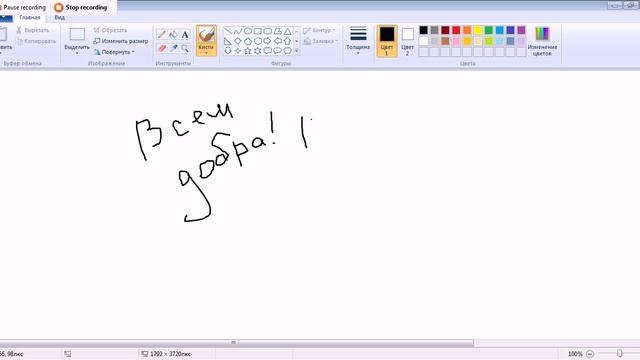Choose the Rectangle shape

pos(258,31)
